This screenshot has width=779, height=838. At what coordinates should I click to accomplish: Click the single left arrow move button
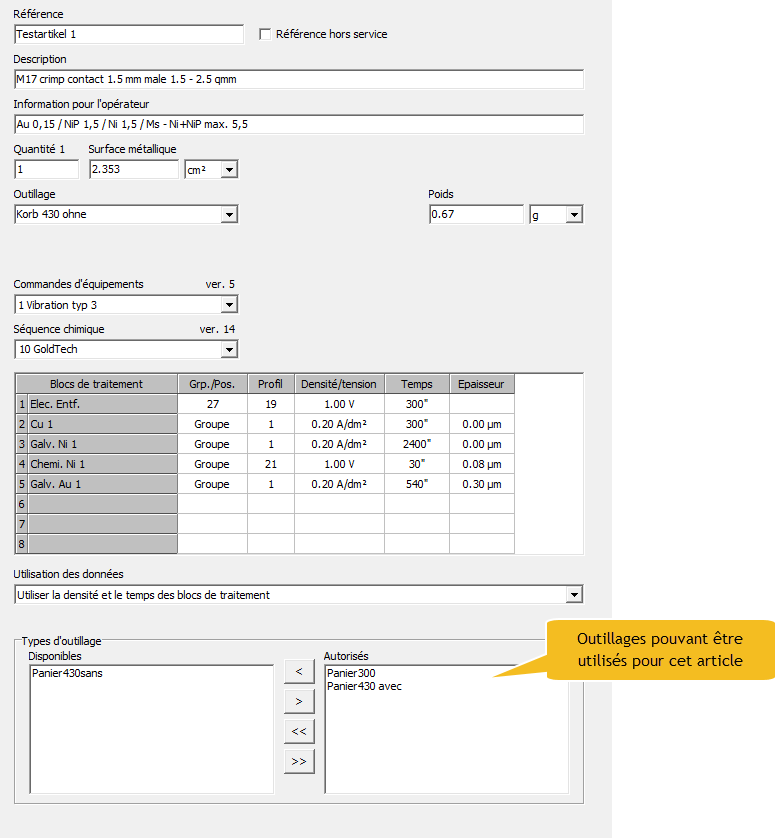pyautogui.click(x=299, y=671)
